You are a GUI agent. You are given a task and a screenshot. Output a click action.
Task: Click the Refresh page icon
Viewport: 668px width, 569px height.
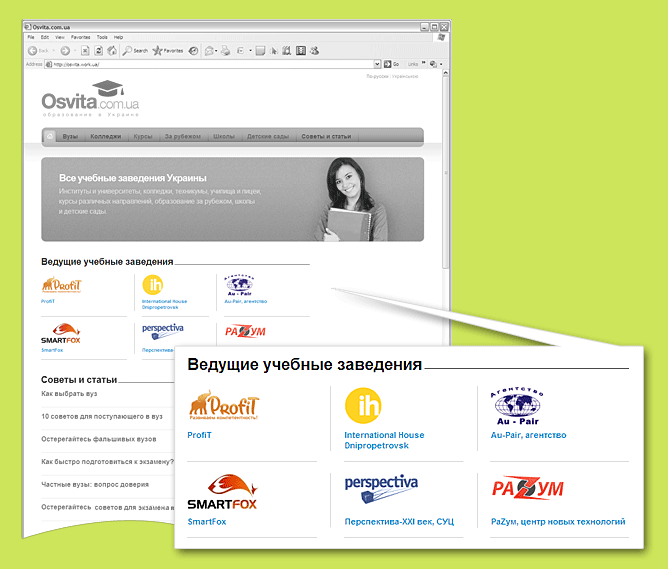coord(98,51)
